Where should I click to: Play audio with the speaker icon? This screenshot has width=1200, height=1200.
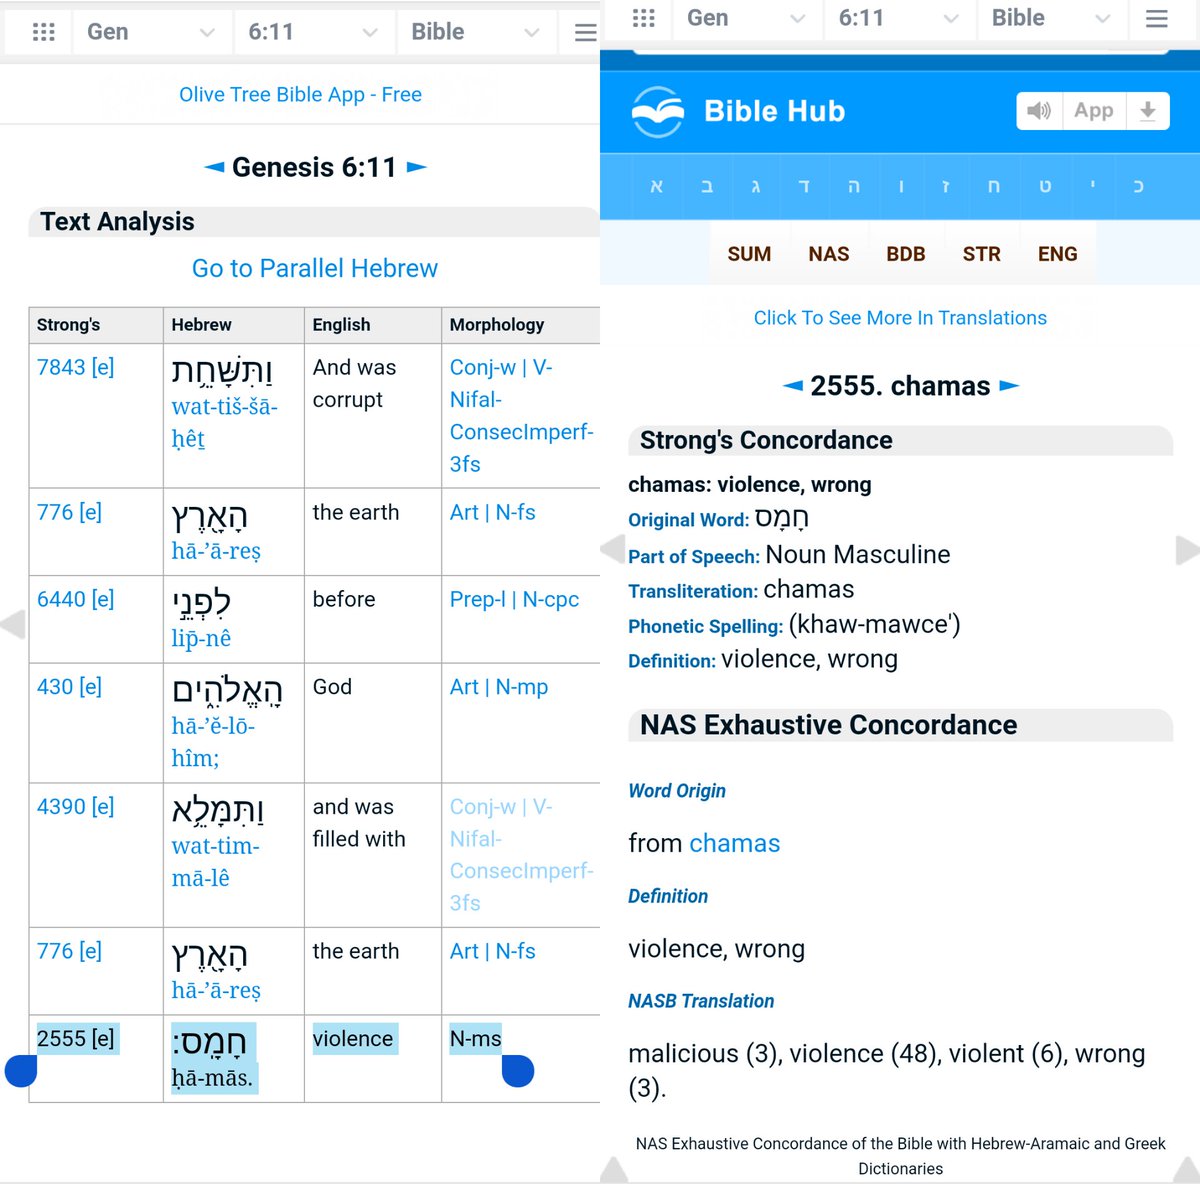pos(1039,111)
